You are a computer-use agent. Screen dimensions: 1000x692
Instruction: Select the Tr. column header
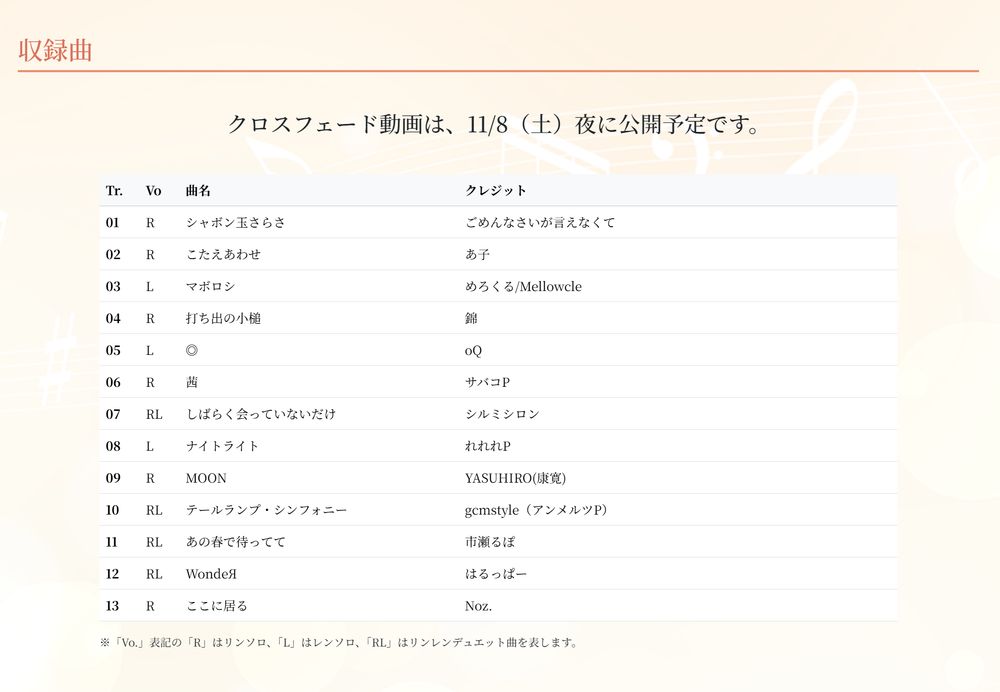[x=114, y=191]
